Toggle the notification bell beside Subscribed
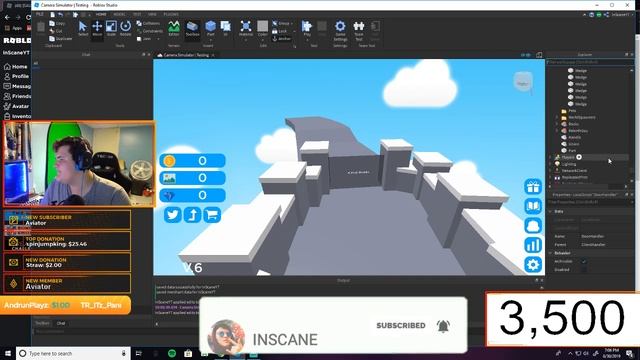The image size is (640, 360). click(443, 326)
